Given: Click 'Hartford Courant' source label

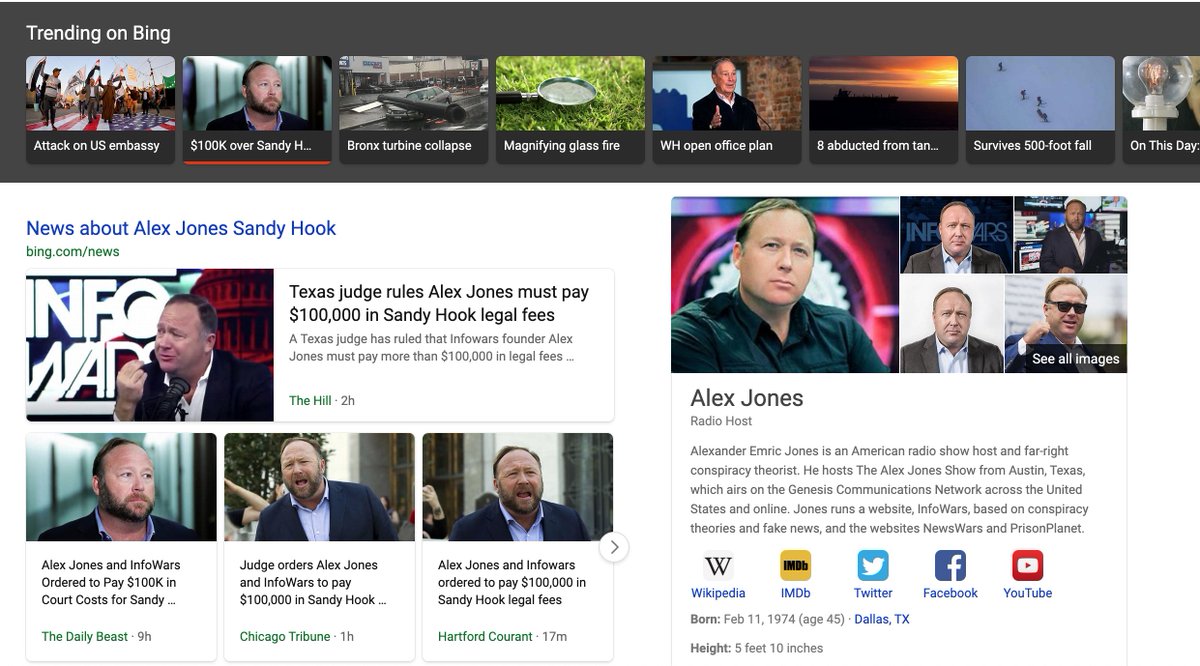Looking at the screenshot, I should click(x=485, y=637).
